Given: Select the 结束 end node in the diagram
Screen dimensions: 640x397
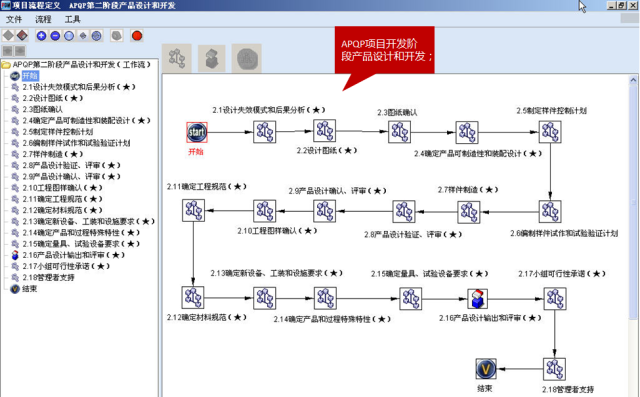Looking at the screenshot, I should pos(486,369).
